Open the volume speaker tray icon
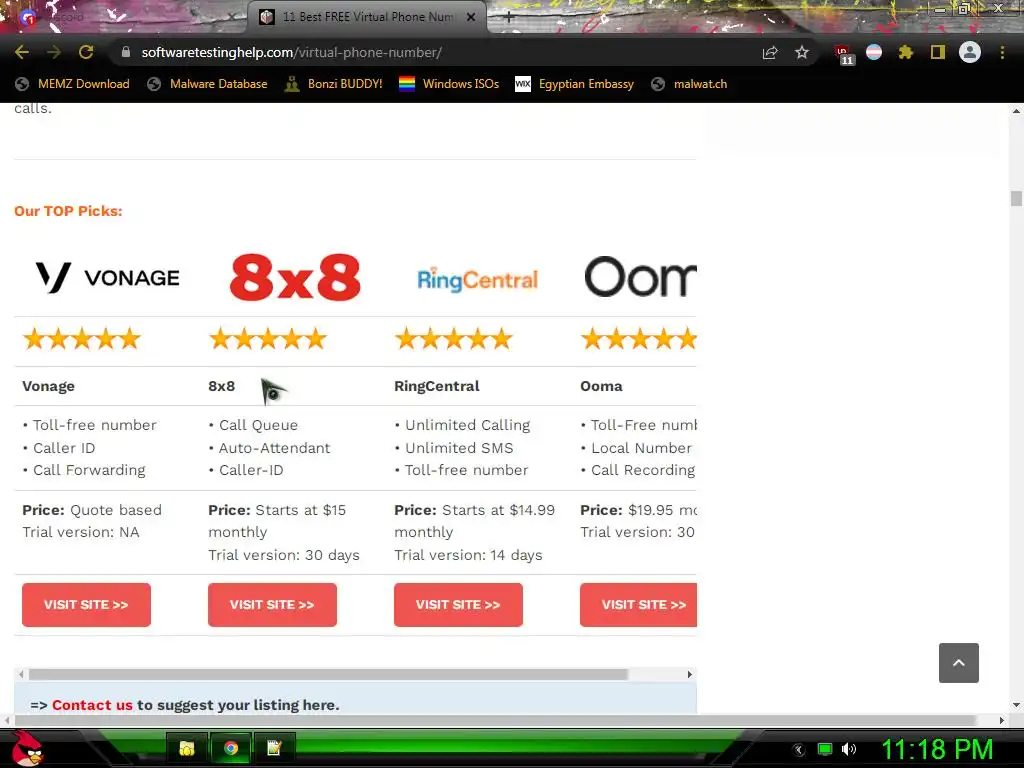The image size is (1024, 768). point(849,749)
